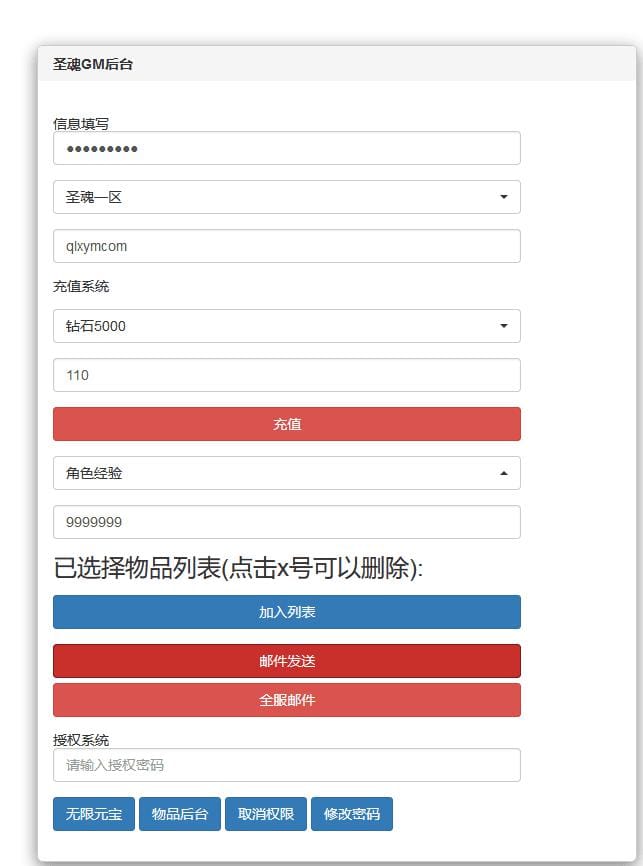Image resolution: width=643 pixels, height=866 pixels.
Task: Click the 圣魂GM后台 panel header title
Action: [93, 64]
